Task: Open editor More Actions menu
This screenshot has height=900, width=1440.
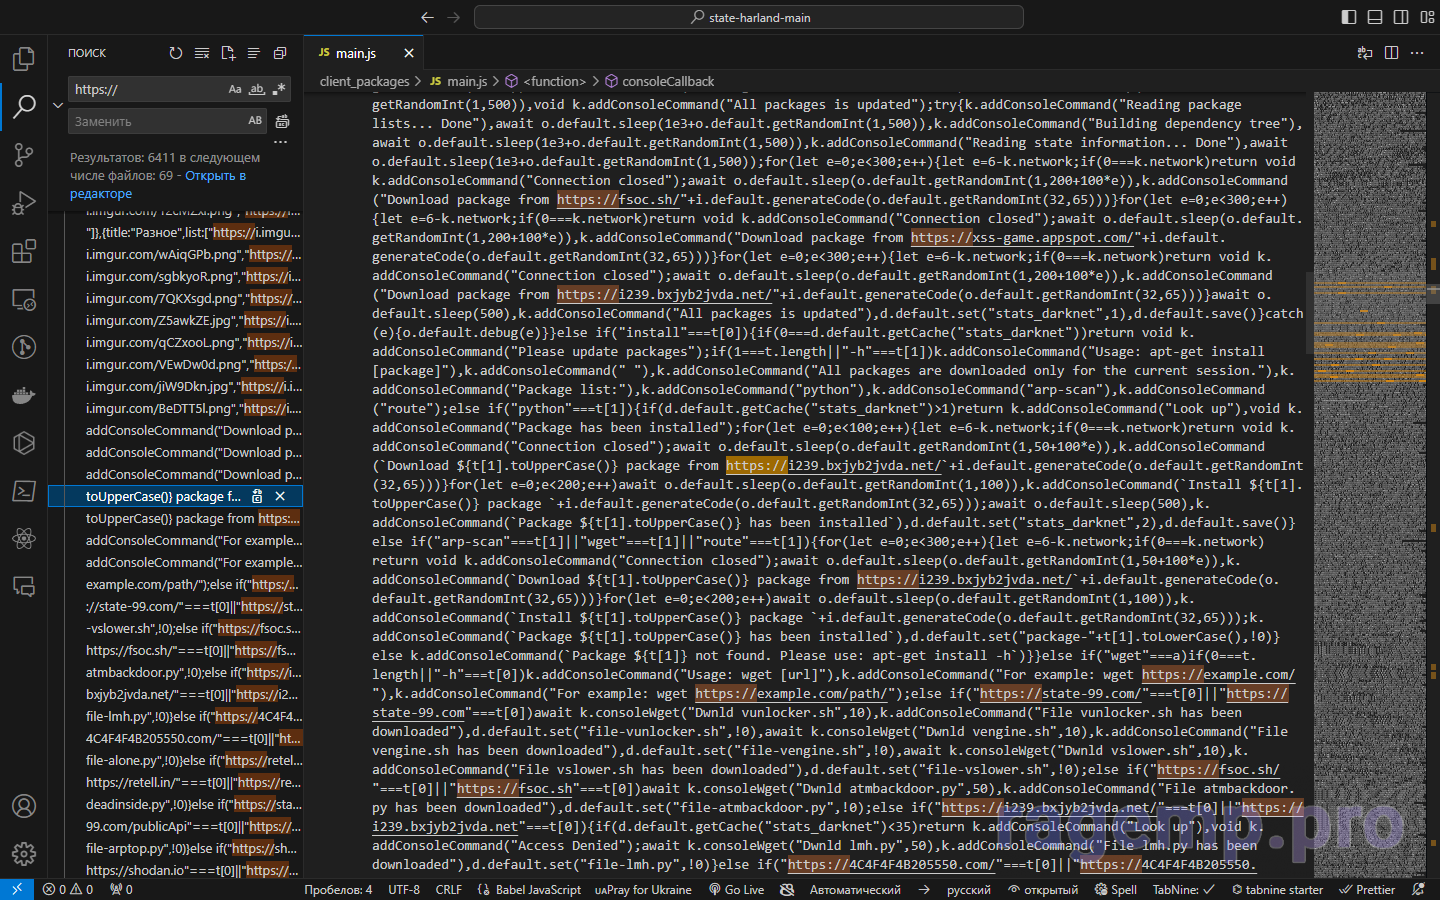Action: pyautogui.click(x=1417, y=53)
